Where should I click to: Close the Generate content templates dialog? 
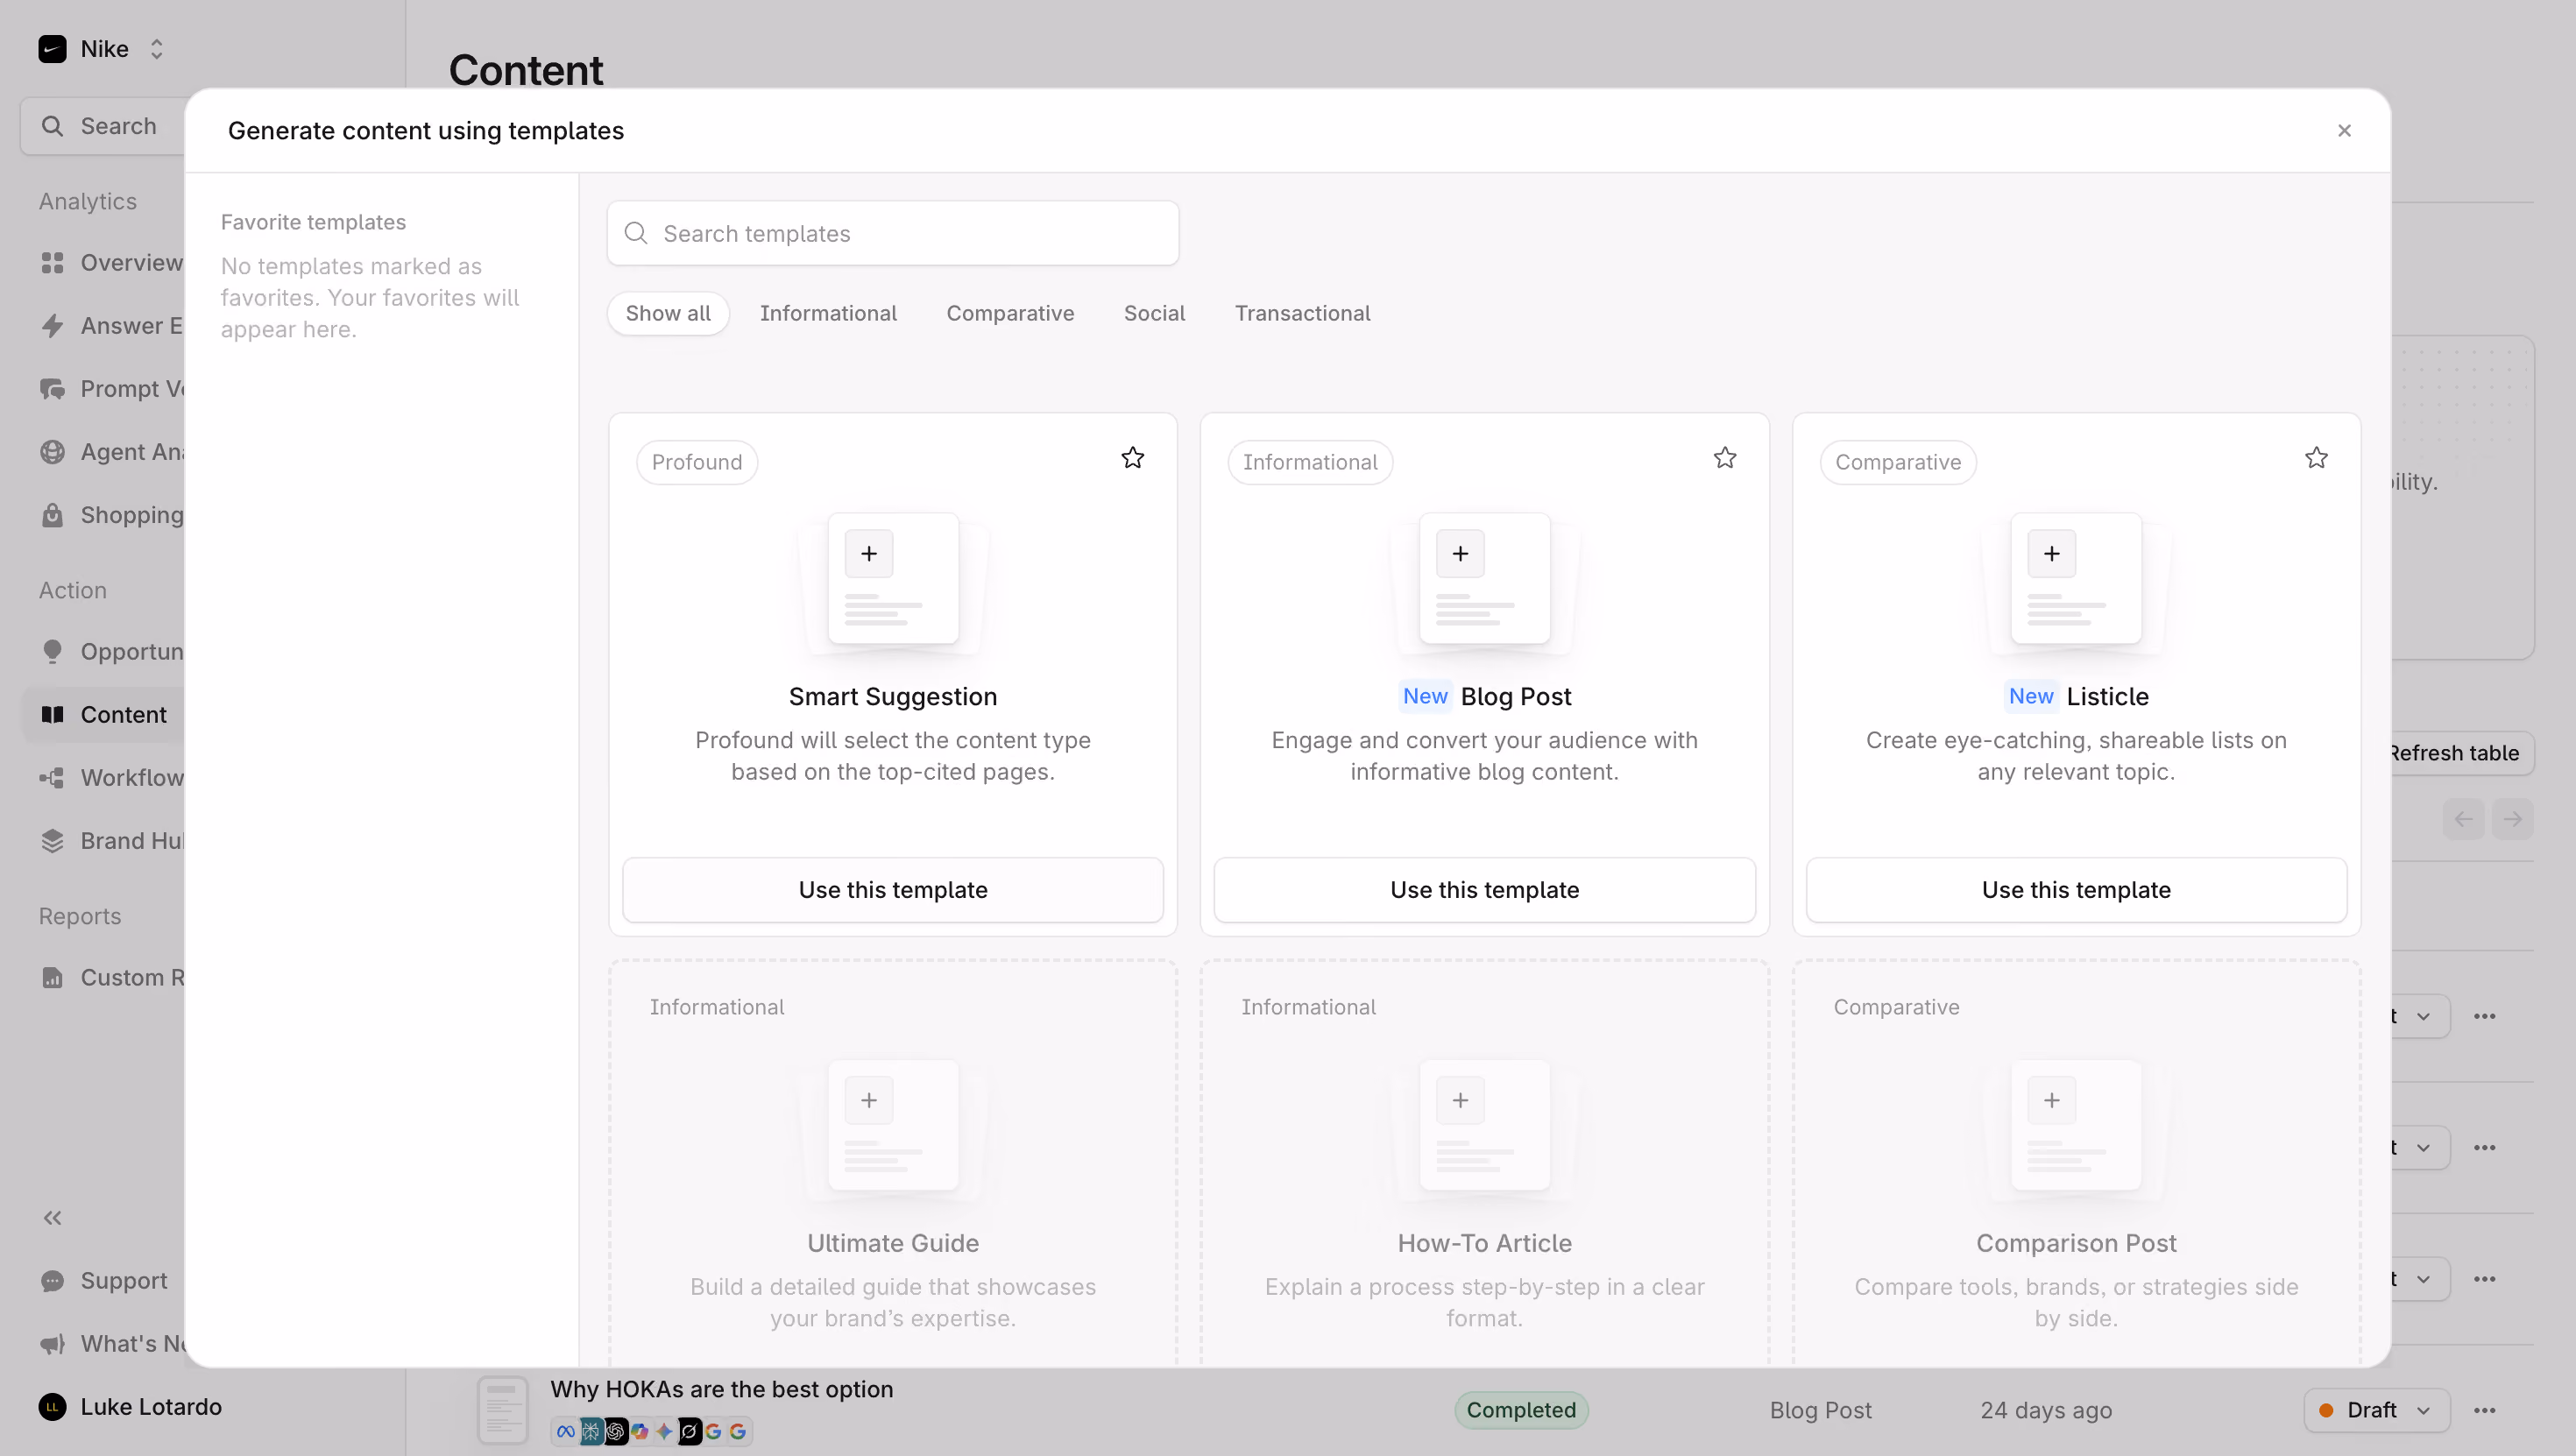[2344, 131]
